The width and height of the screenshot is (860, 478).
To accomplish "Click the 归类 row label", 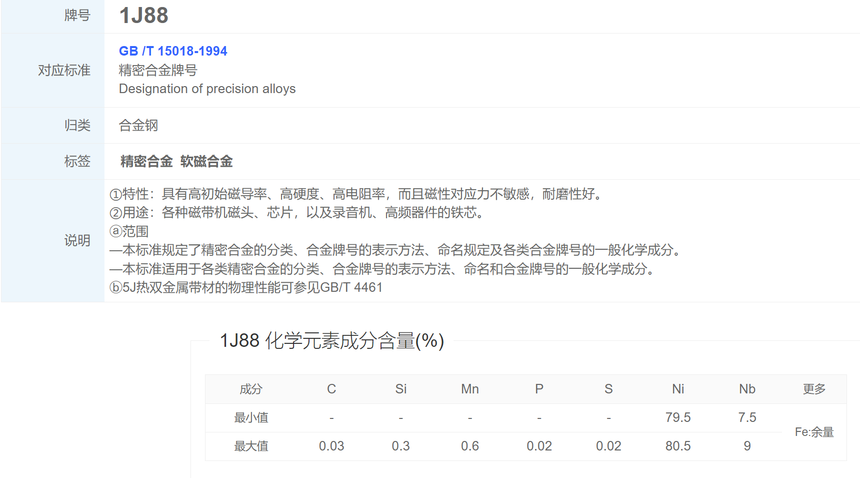I will pyautogui.click(x=77, y=125).
